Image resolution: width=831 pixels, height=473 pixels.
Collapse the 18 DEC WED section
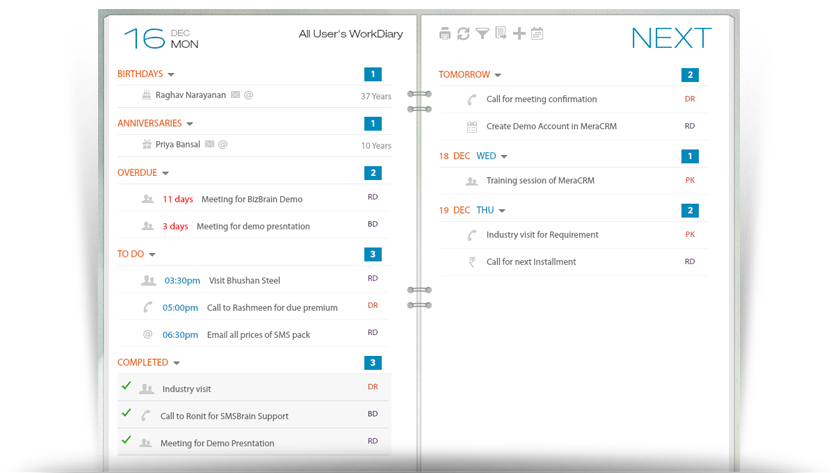(504, 156)
